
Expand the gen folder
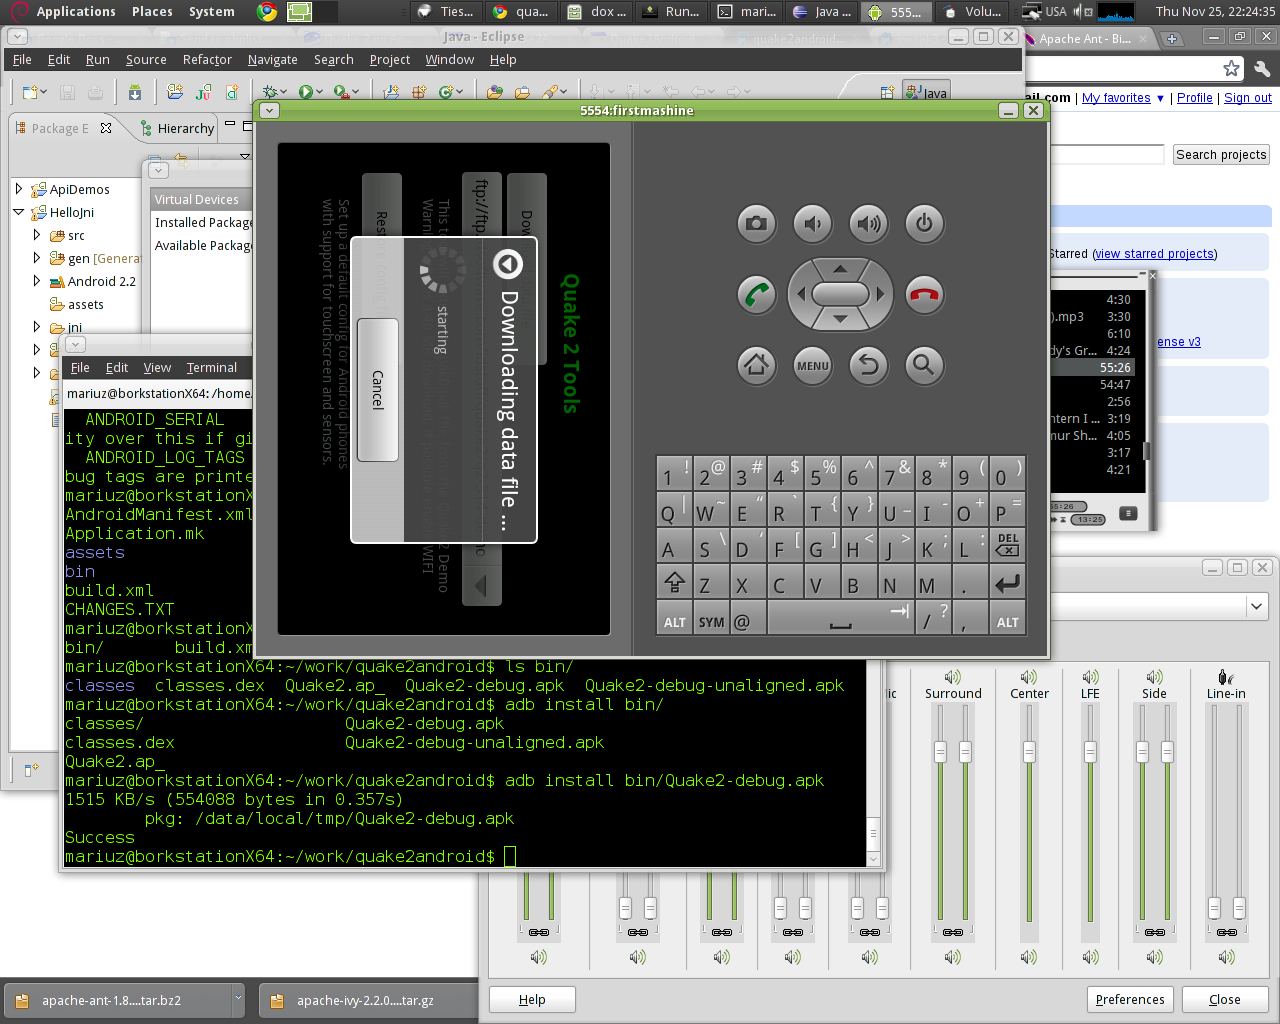(x=37, y=257)
